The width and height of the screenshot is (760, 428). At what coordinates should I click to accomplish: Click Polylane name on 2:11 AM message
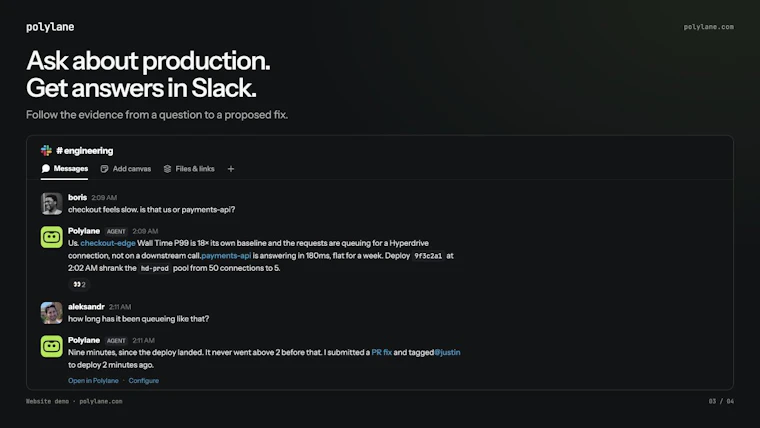coord(84,340)
